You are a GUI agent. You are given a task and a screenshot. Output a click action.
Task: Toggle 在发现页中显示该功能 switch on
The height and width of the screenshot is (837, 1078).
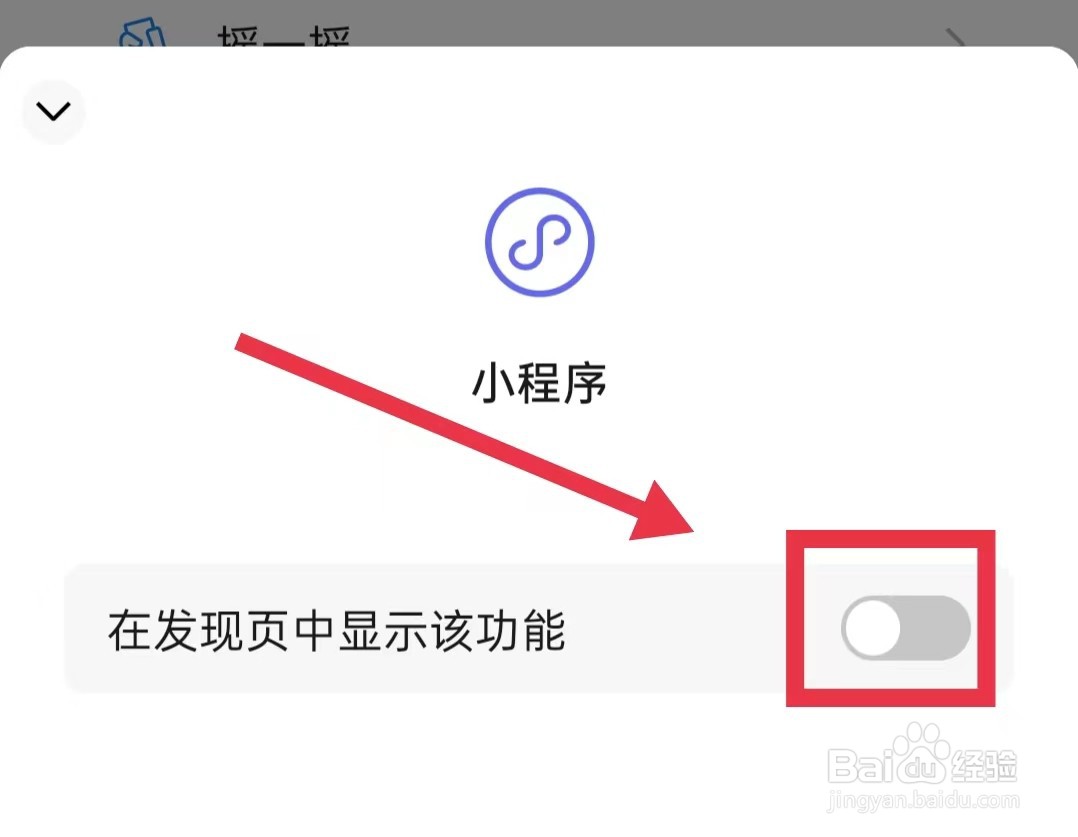905,629
